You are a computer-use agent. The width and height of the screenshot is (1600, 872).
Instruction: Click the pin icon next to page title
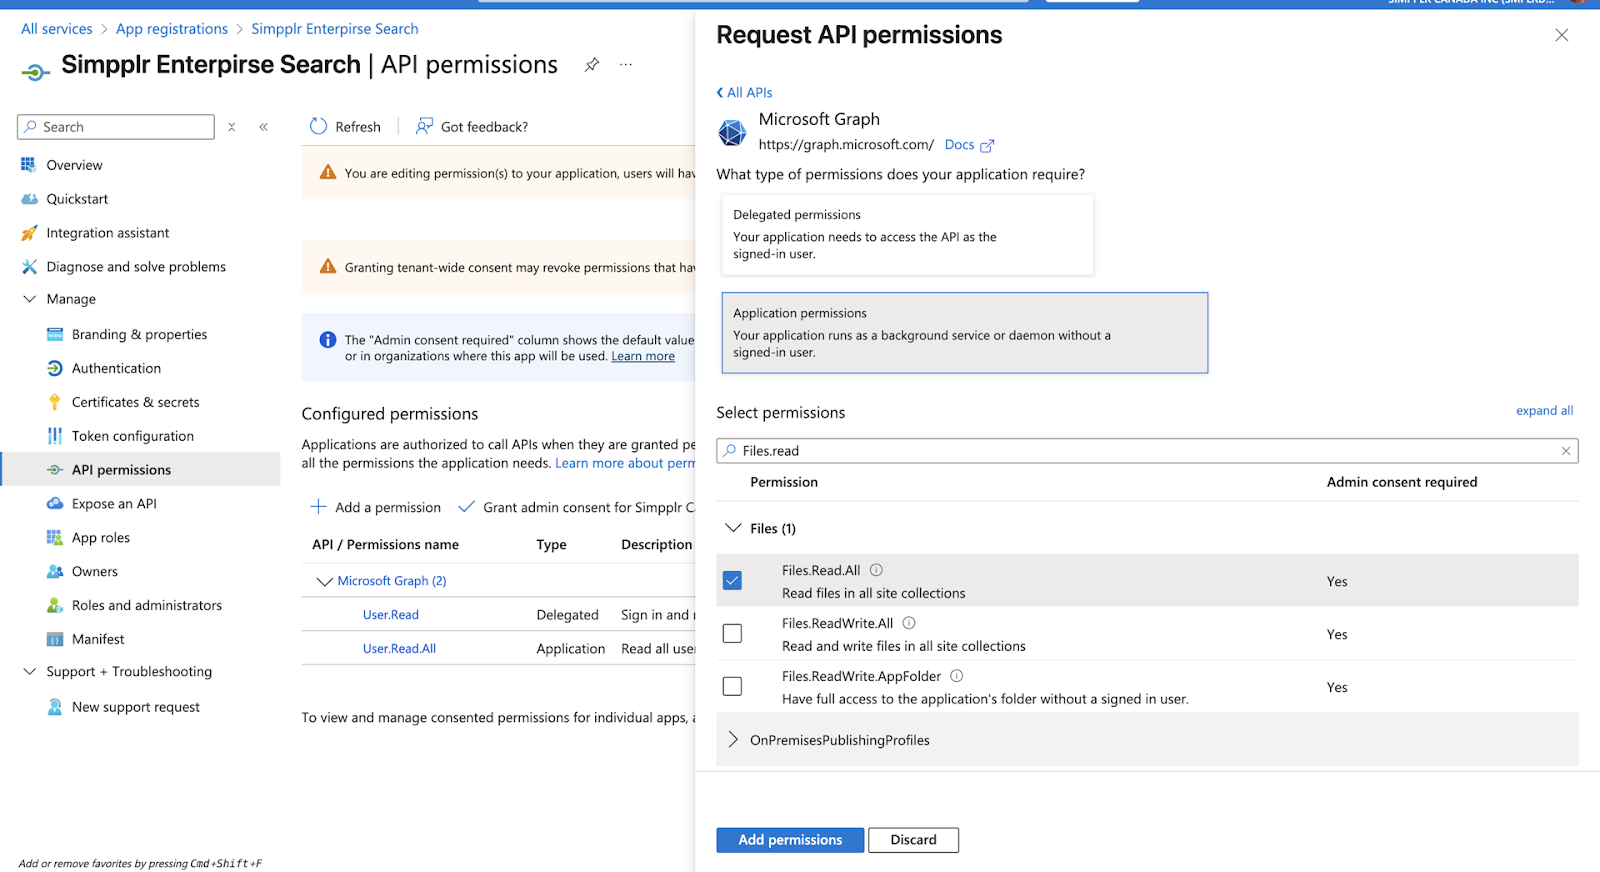[592, 65]
